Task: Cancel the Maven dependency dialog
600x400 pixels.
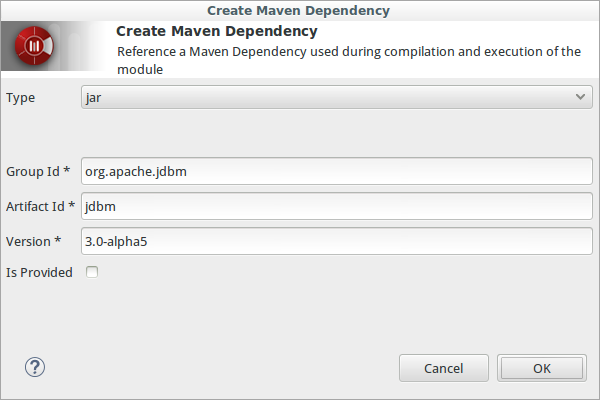Action: click(x=443, y=368)
